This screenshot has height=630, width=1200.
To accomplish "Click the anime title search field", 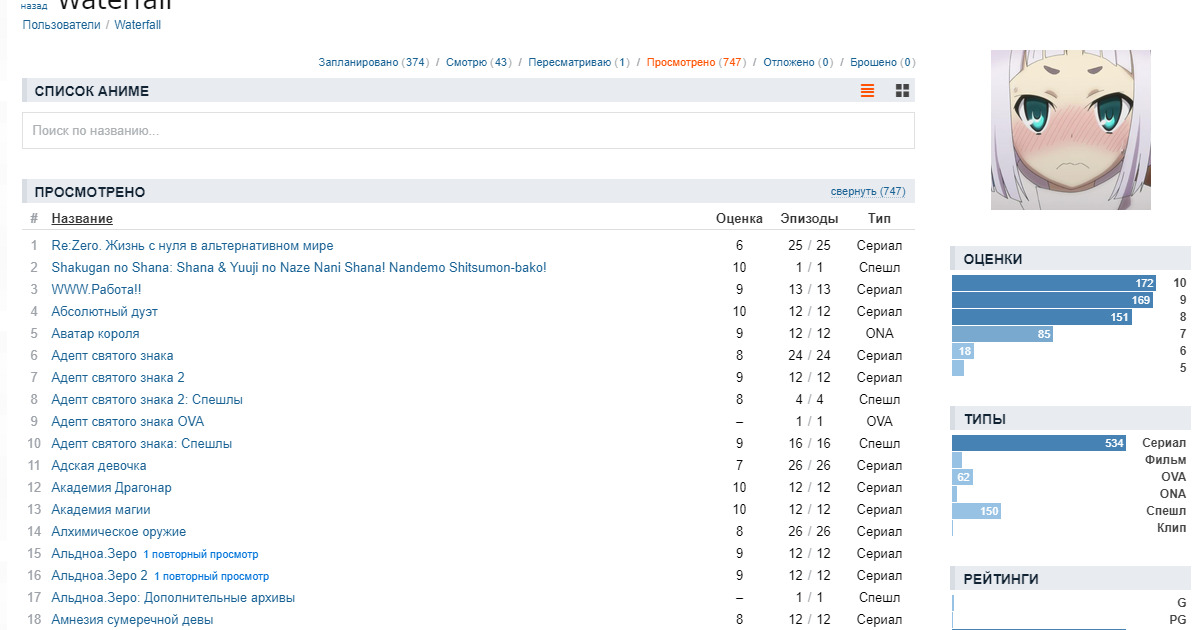I will (x=468, y=131).
